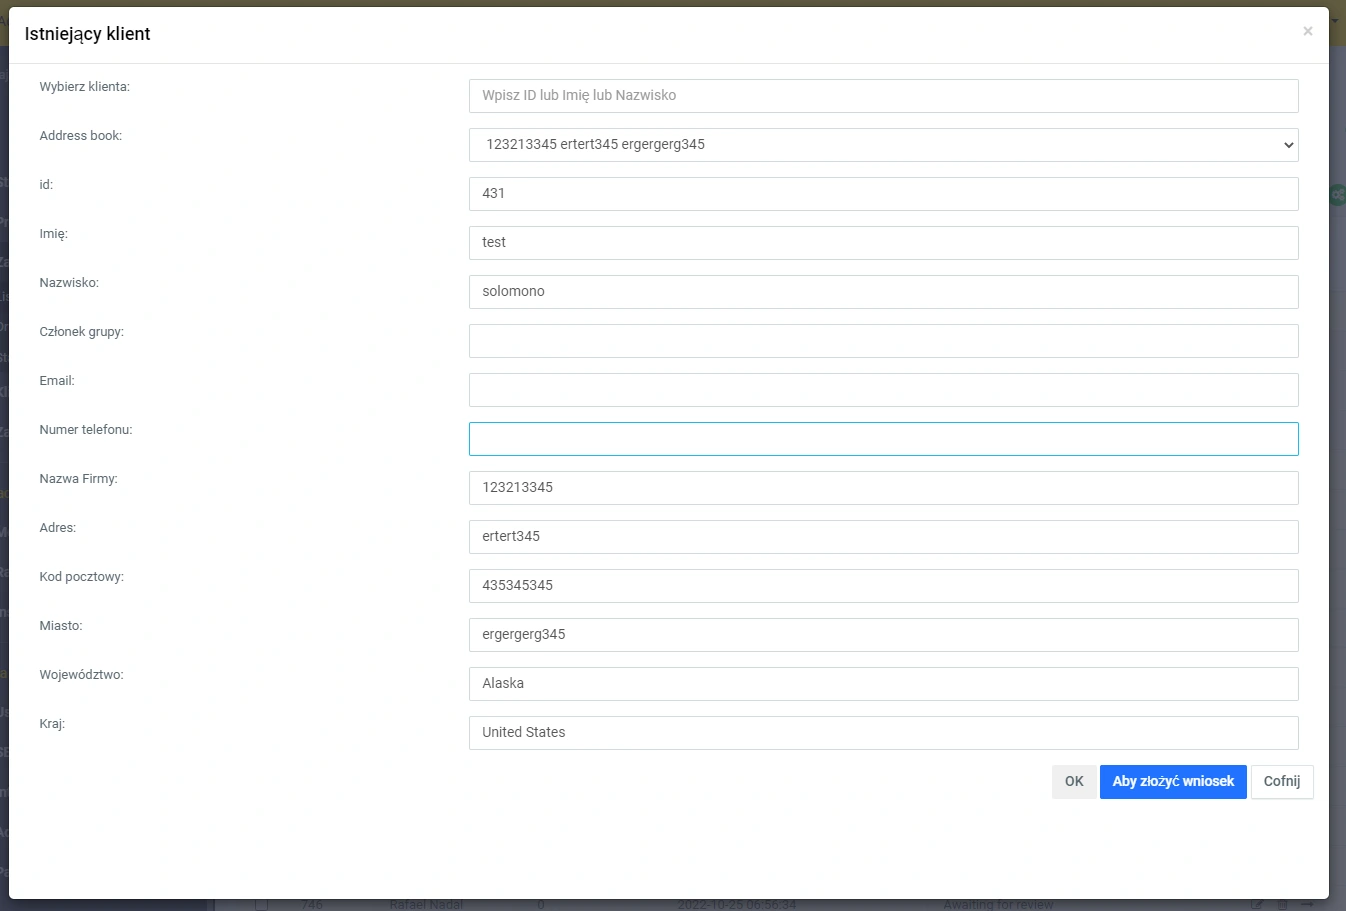Click the 'Address book:' label text
Screen dimensions: 1346x911
coord(81,136)
